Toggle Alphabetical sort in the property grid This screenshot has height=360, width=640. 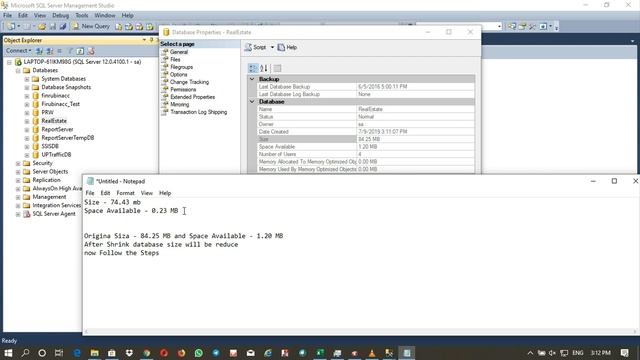pos(264,68)
